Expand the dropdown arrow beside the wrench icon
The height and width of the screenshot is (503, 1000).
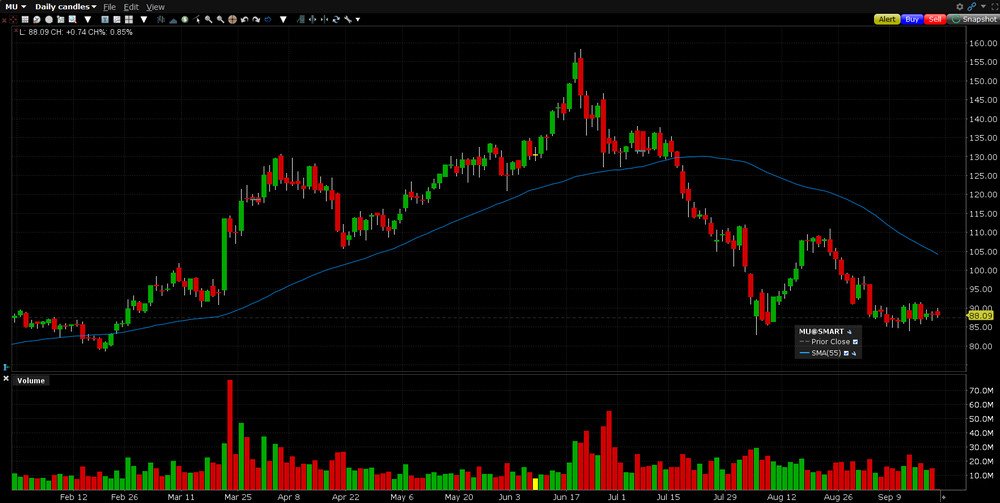[x=358, y=20]
